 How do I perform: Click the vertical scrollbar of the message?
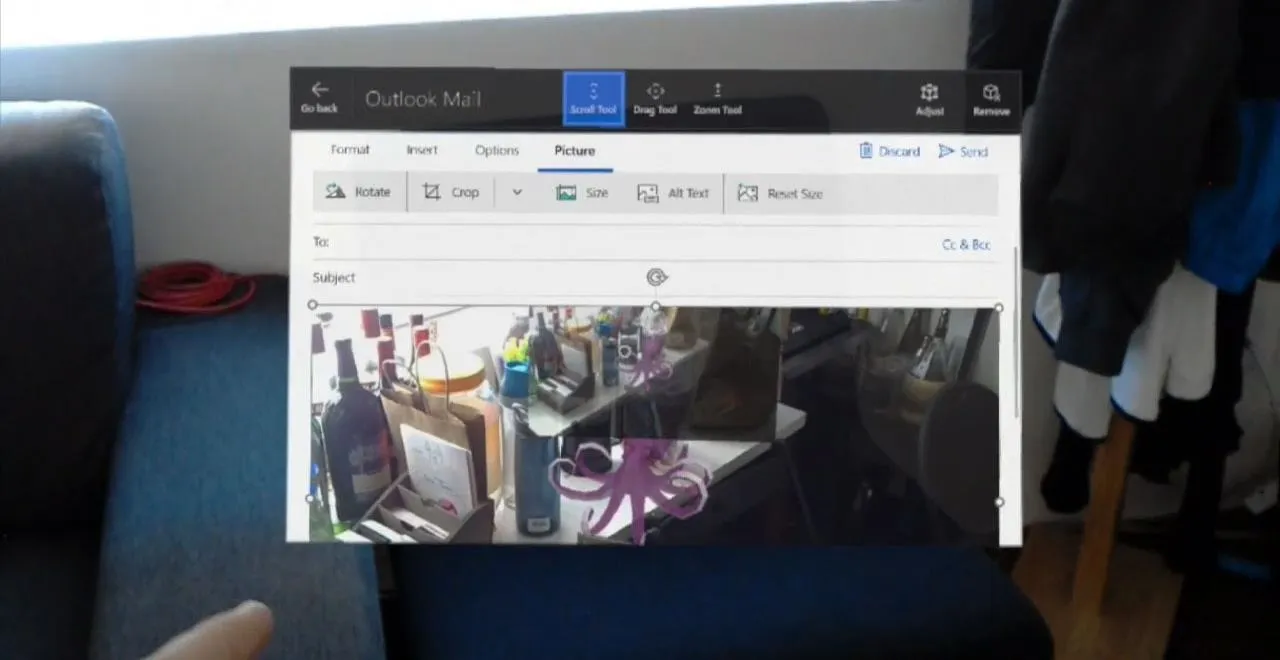click(x=1017, y=330)
